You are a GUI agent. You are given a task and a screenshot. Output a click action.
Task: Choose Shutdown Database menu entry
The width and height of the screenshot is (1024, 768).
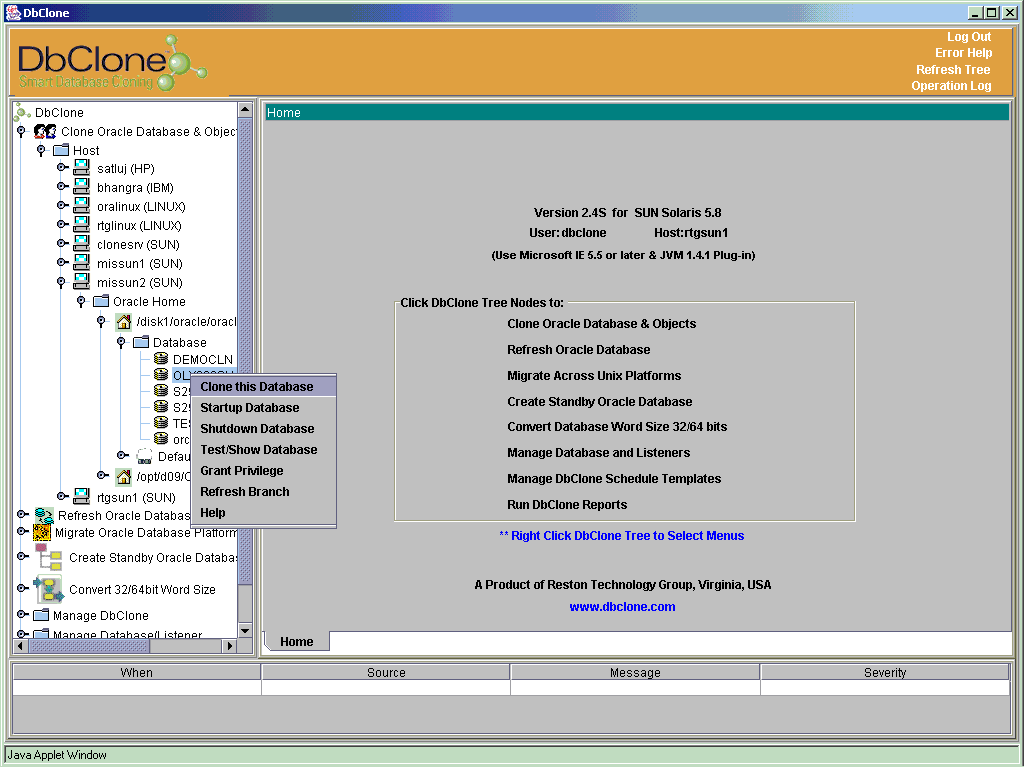coord(263,428)
